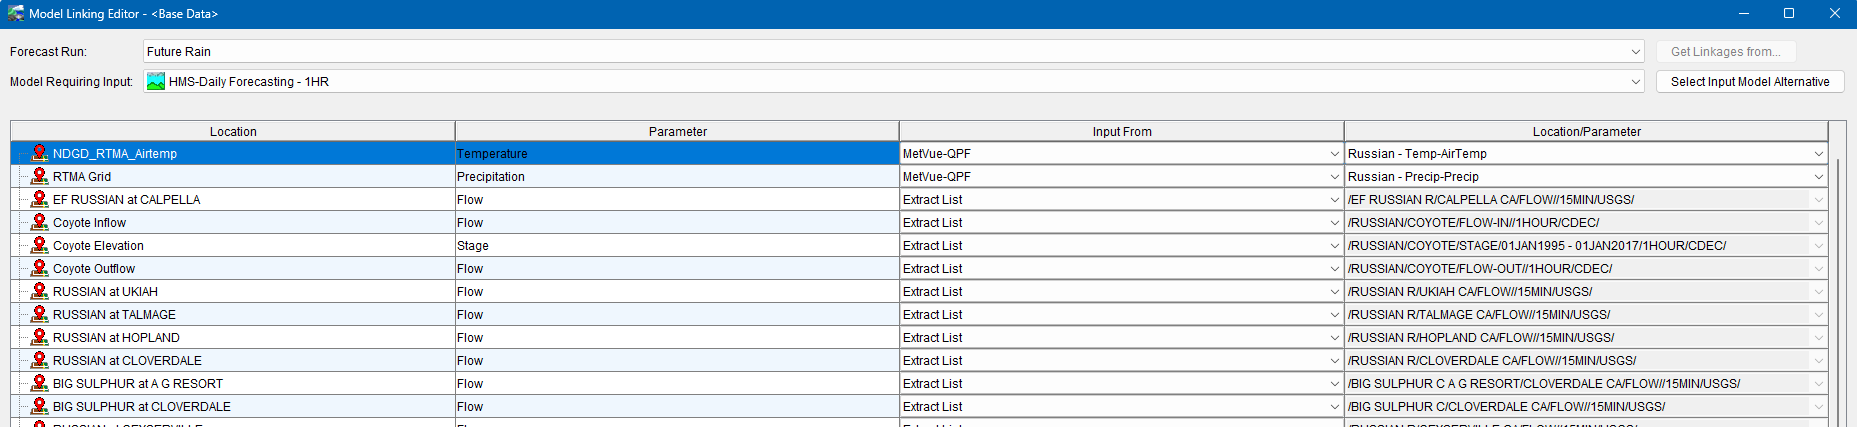Image resolution: width=1857 pixels, height=427 pixels.
Task: Open the Forecast Run dropdown
Action: tap(1636, 52)
